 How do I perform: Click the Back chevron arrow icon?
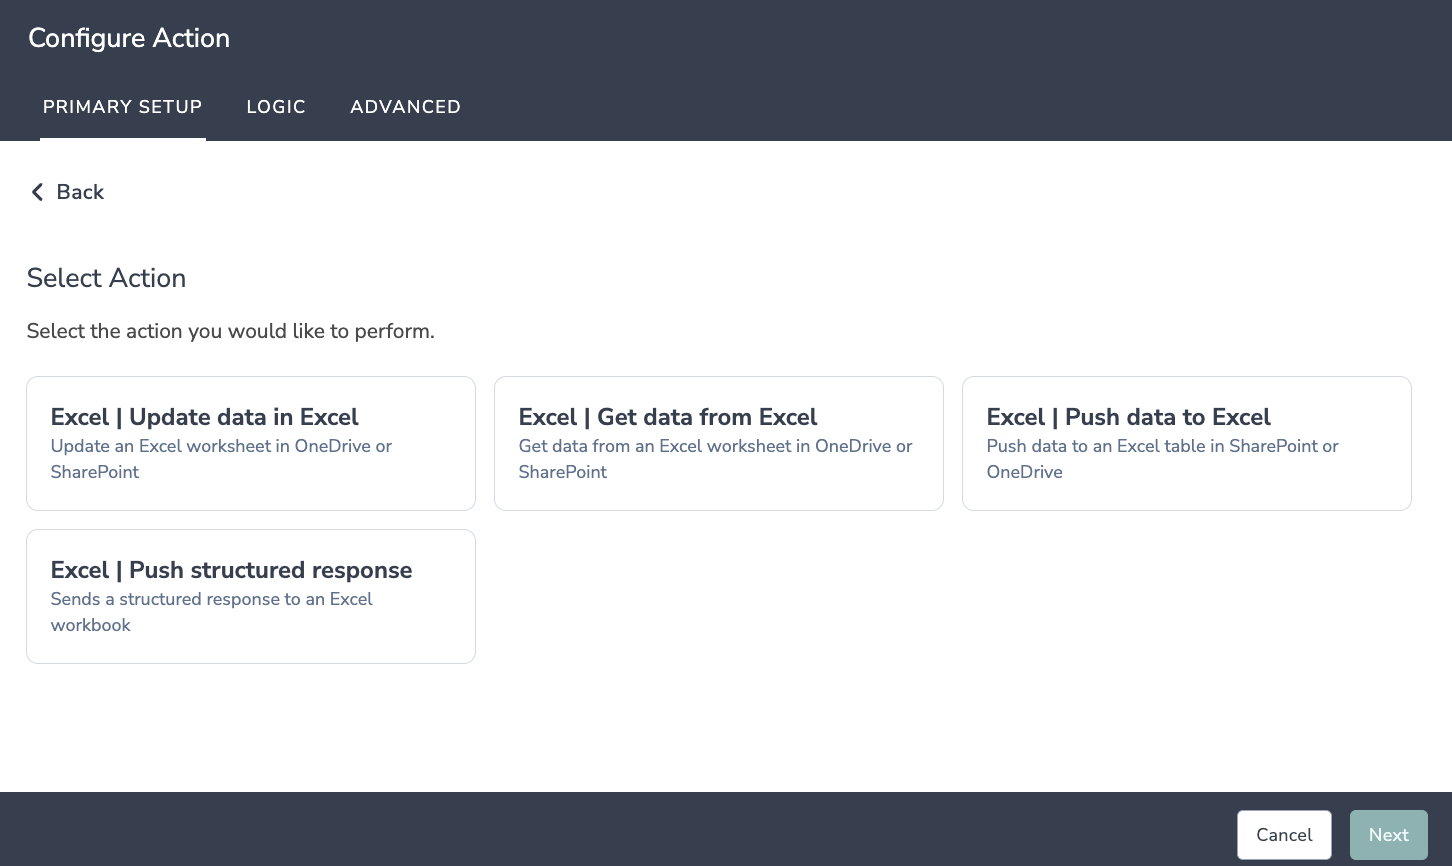(x=37, y=192)
